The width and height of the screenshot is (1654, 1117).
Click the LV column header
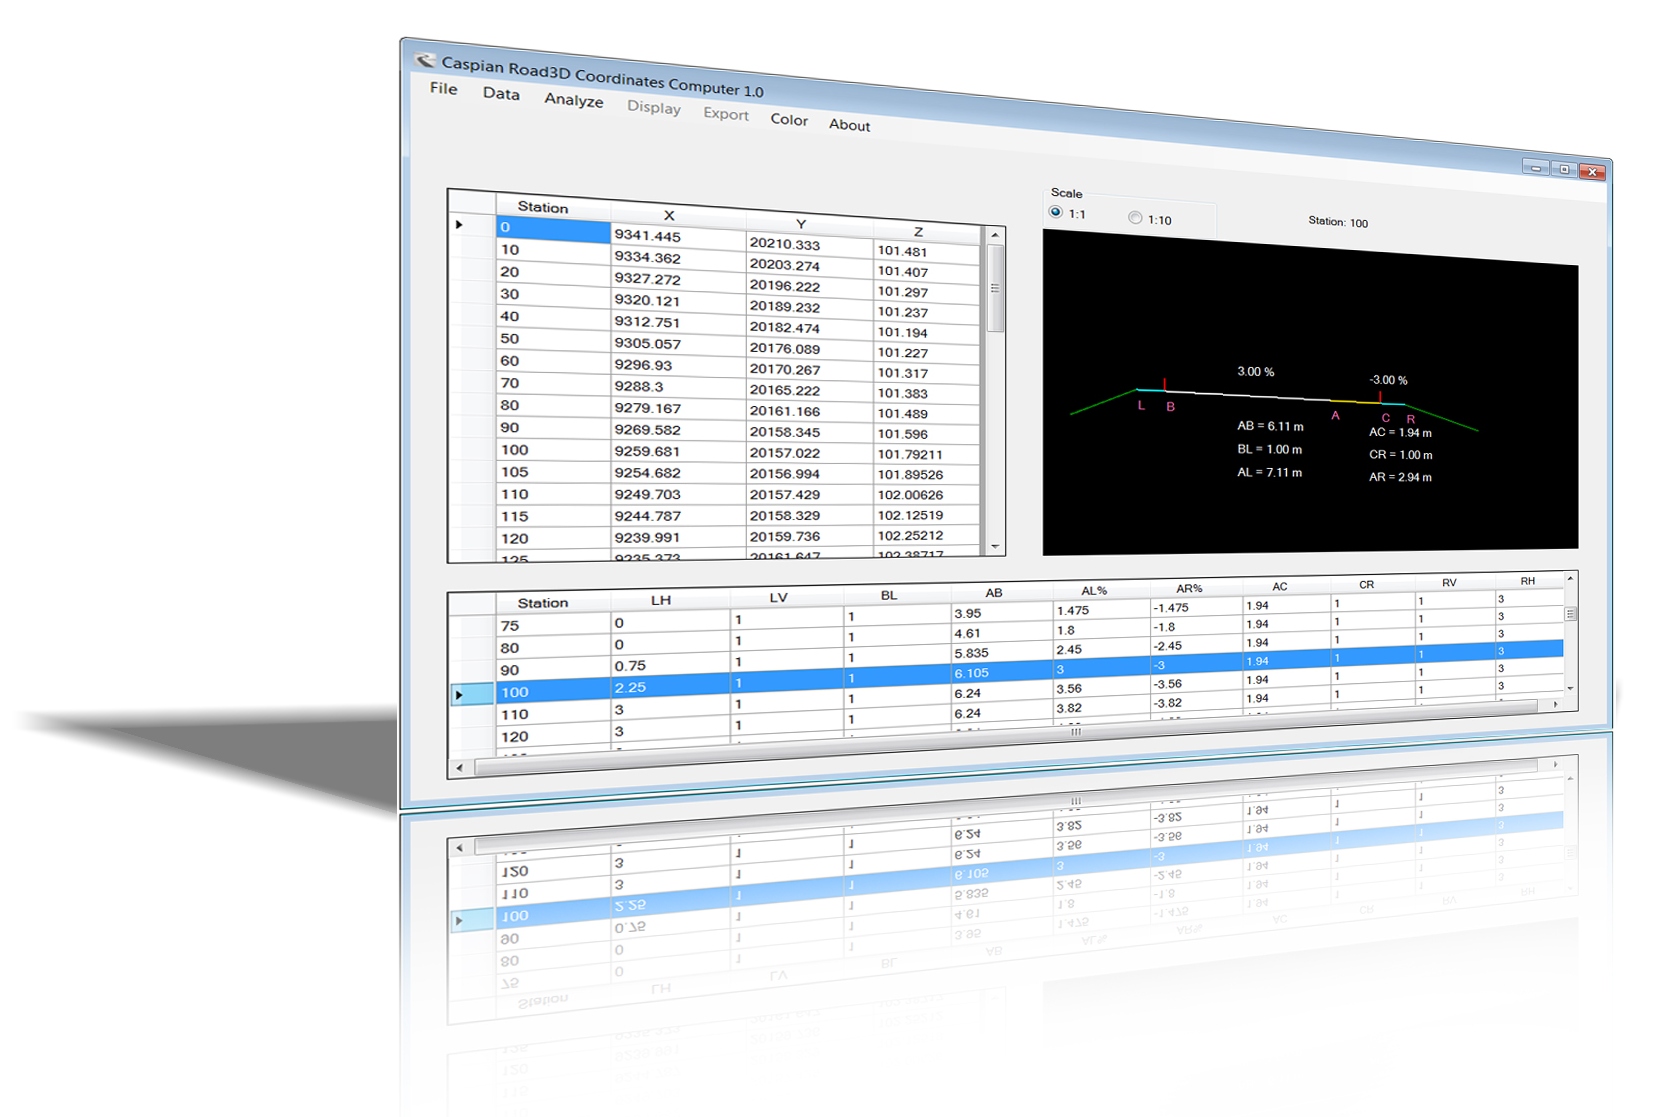point(779,597)
